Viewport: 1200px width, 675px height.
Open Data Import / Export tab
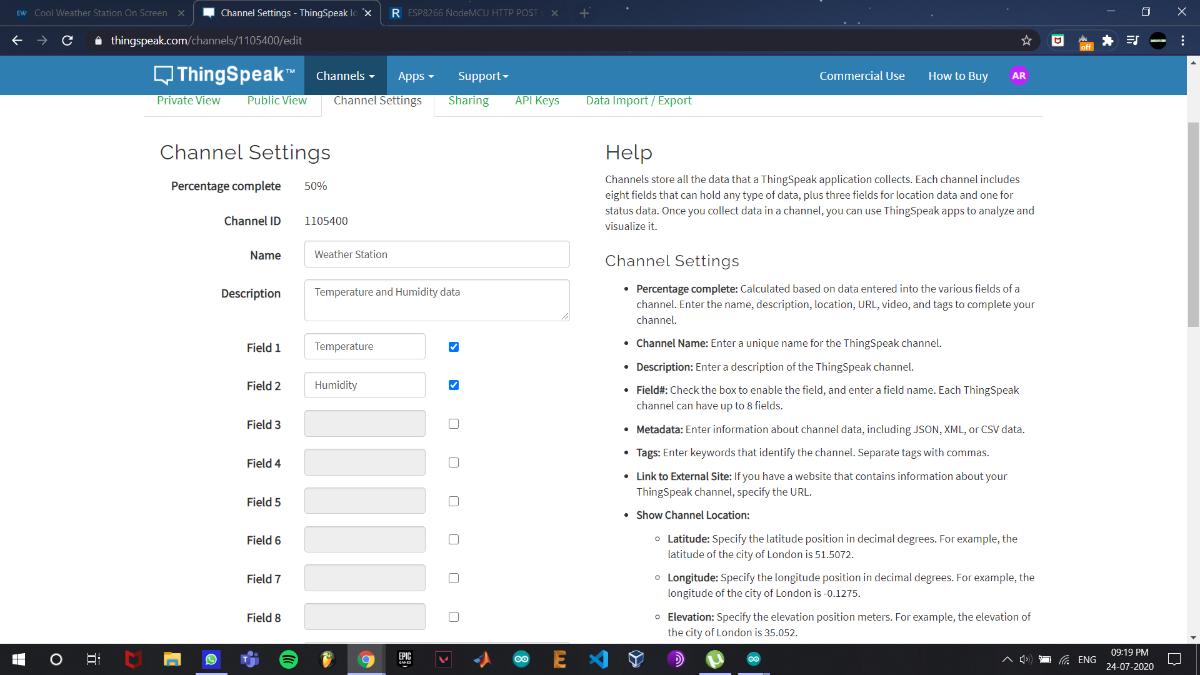pyautogui.click(x=639, y=100)
